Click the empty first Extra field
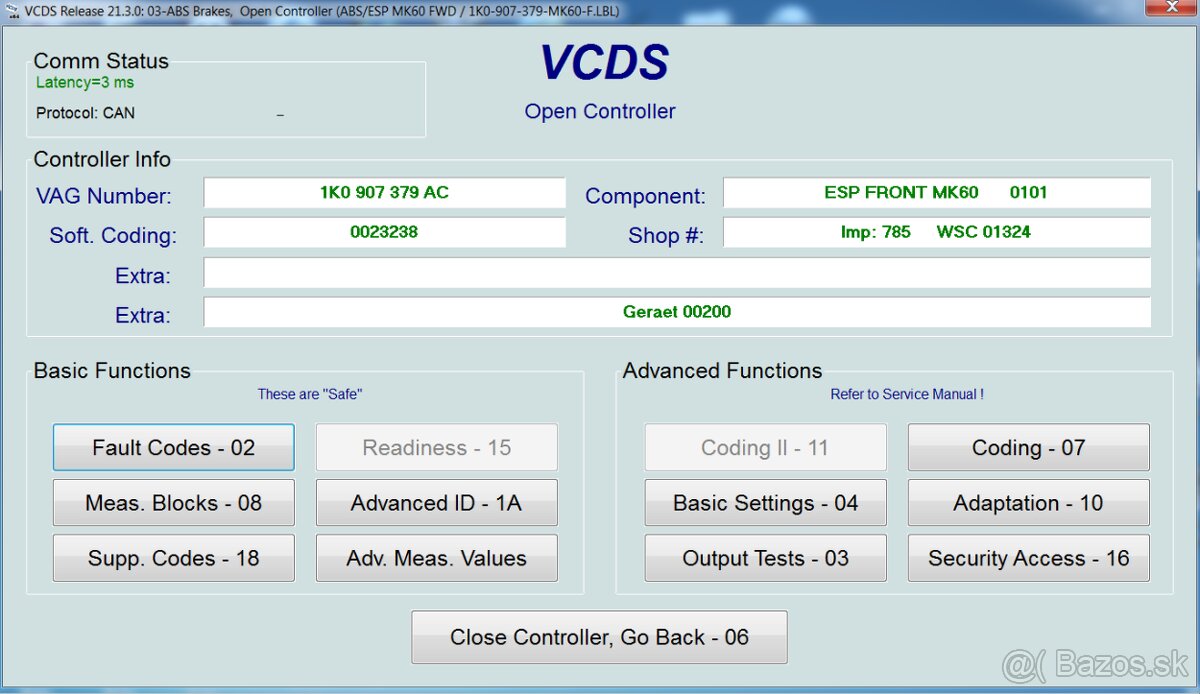Viewport: 1200px width, 694px height. [x=677, y=272]
